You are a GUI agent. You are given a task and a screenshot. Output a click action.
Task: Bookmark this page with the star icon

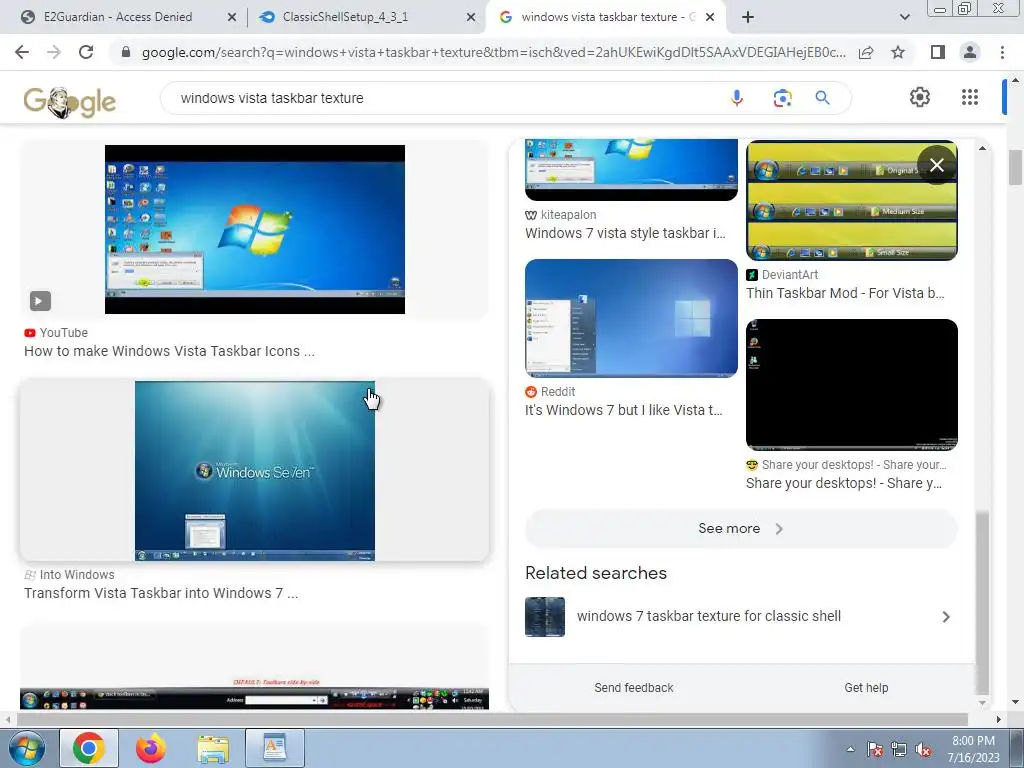tap(898, 52)
